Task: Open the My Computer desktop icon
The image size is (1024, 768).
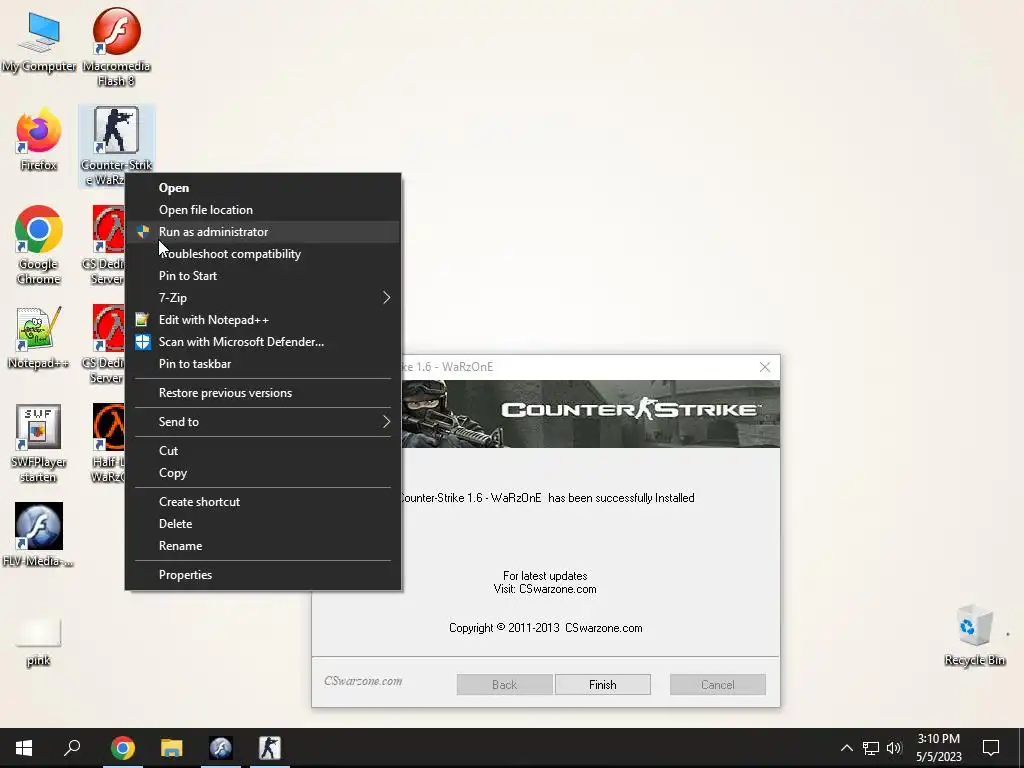Action: point(39,43)
